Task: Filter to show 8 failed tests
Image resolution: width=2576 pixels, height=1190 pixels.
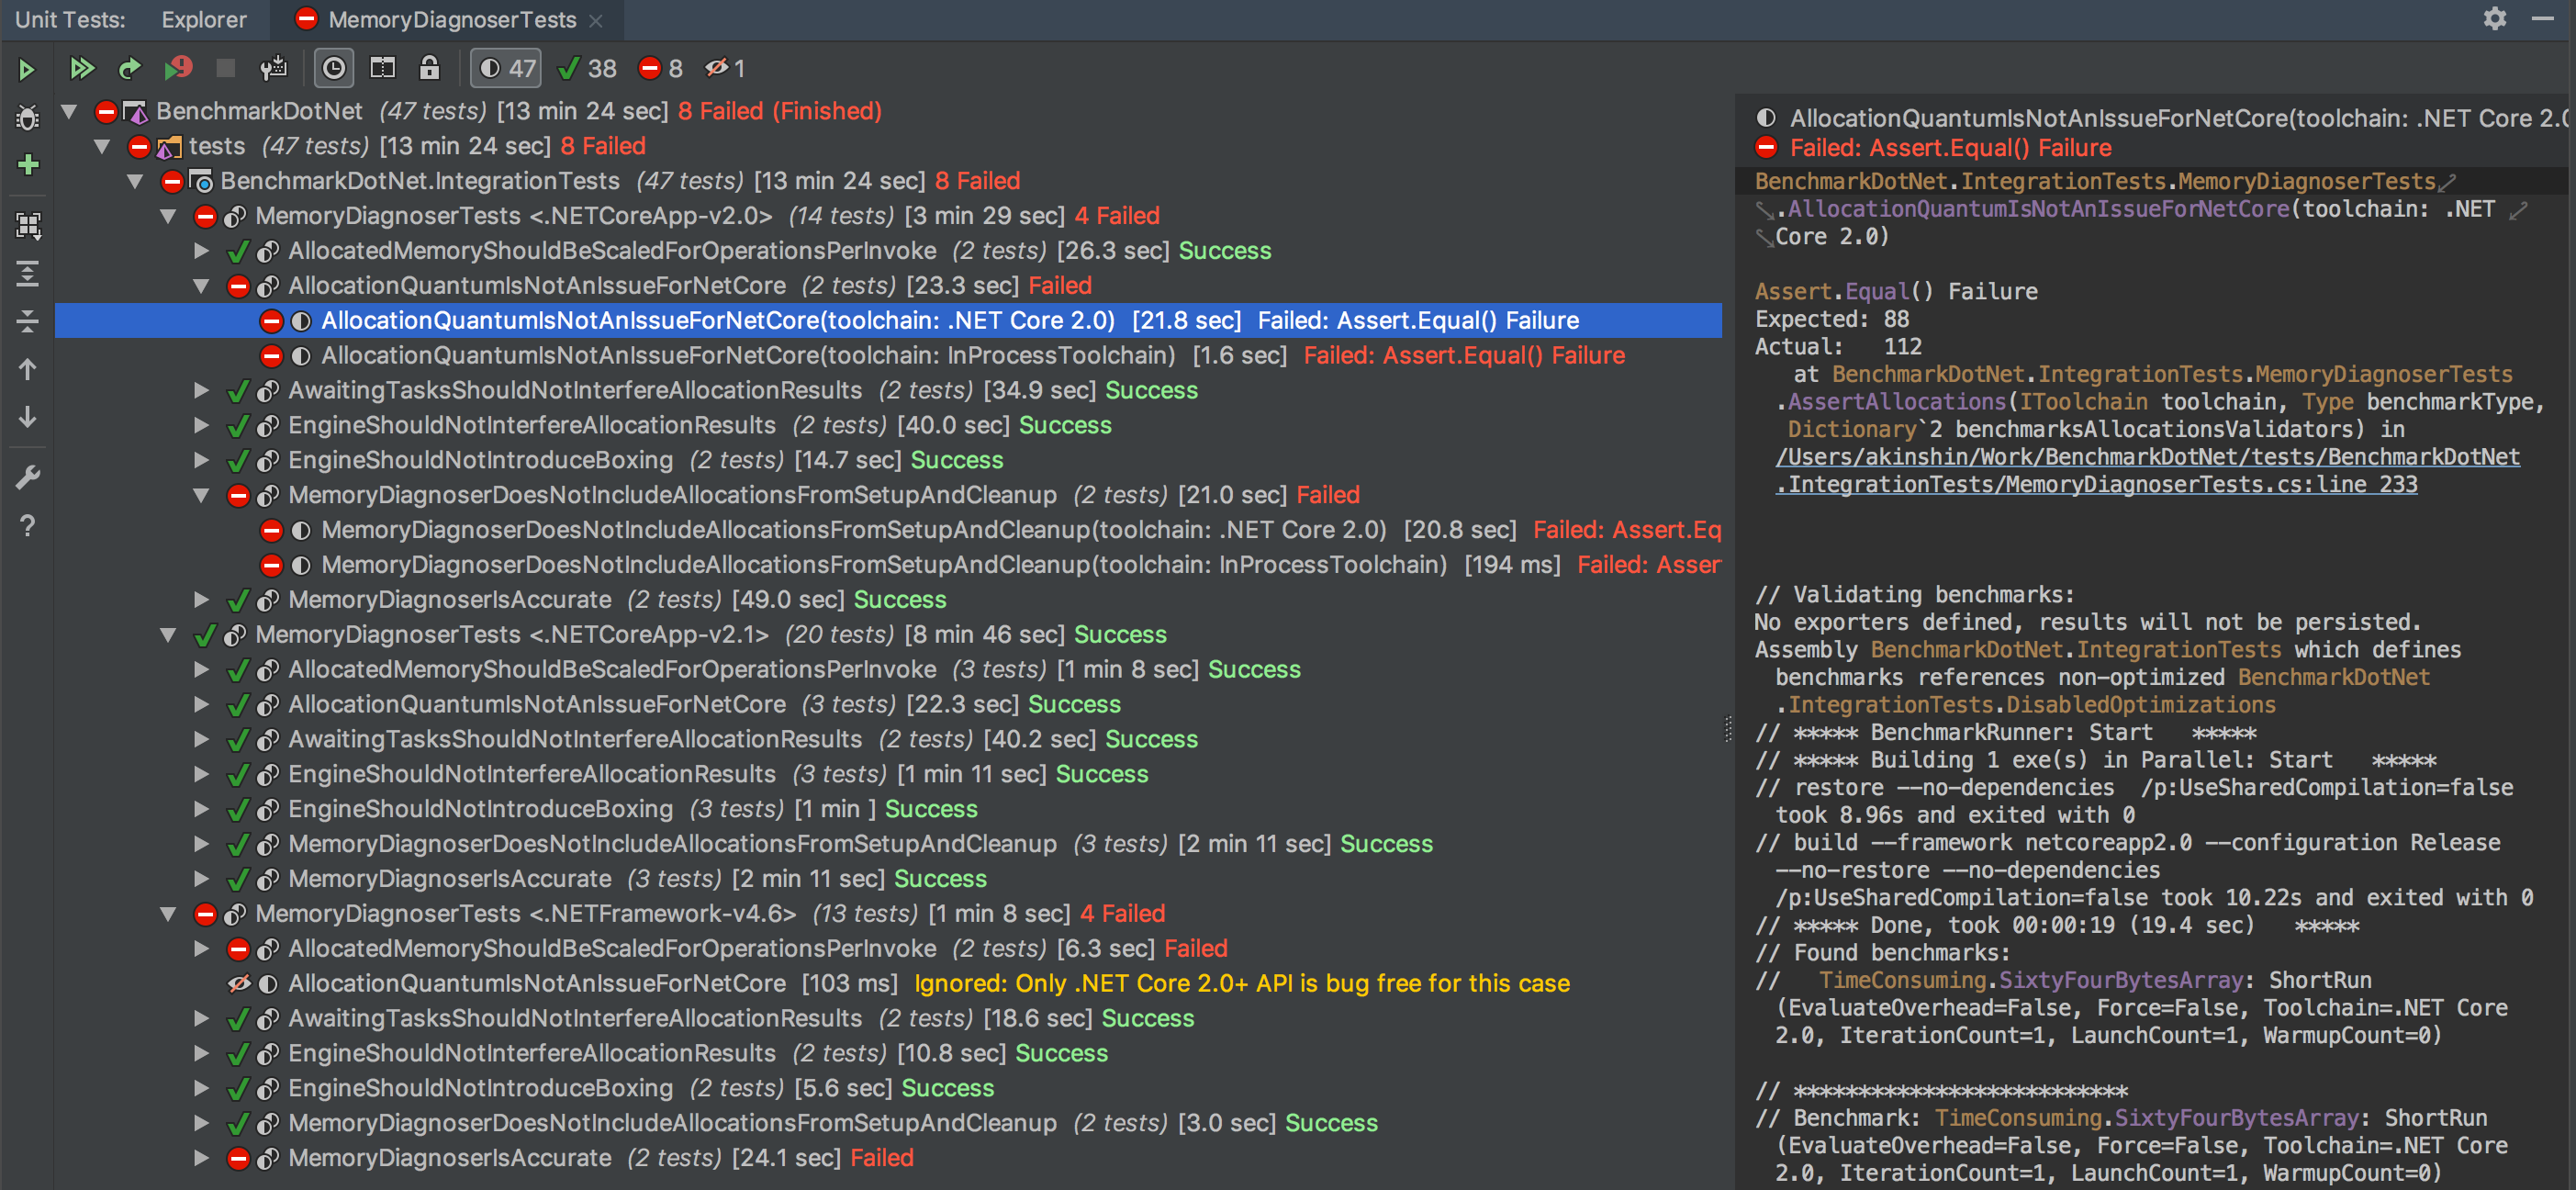Action: [x=662, y=68]
